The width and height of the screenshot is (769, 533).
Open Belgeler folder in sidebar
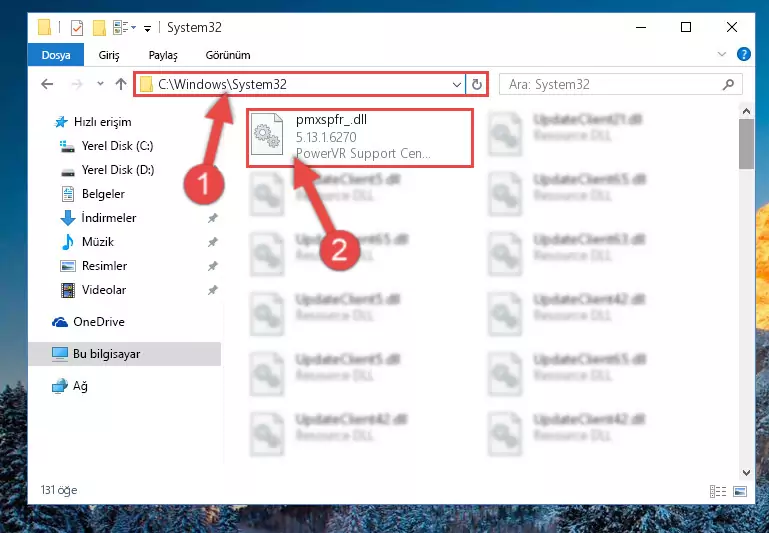[x=103, y=194]
